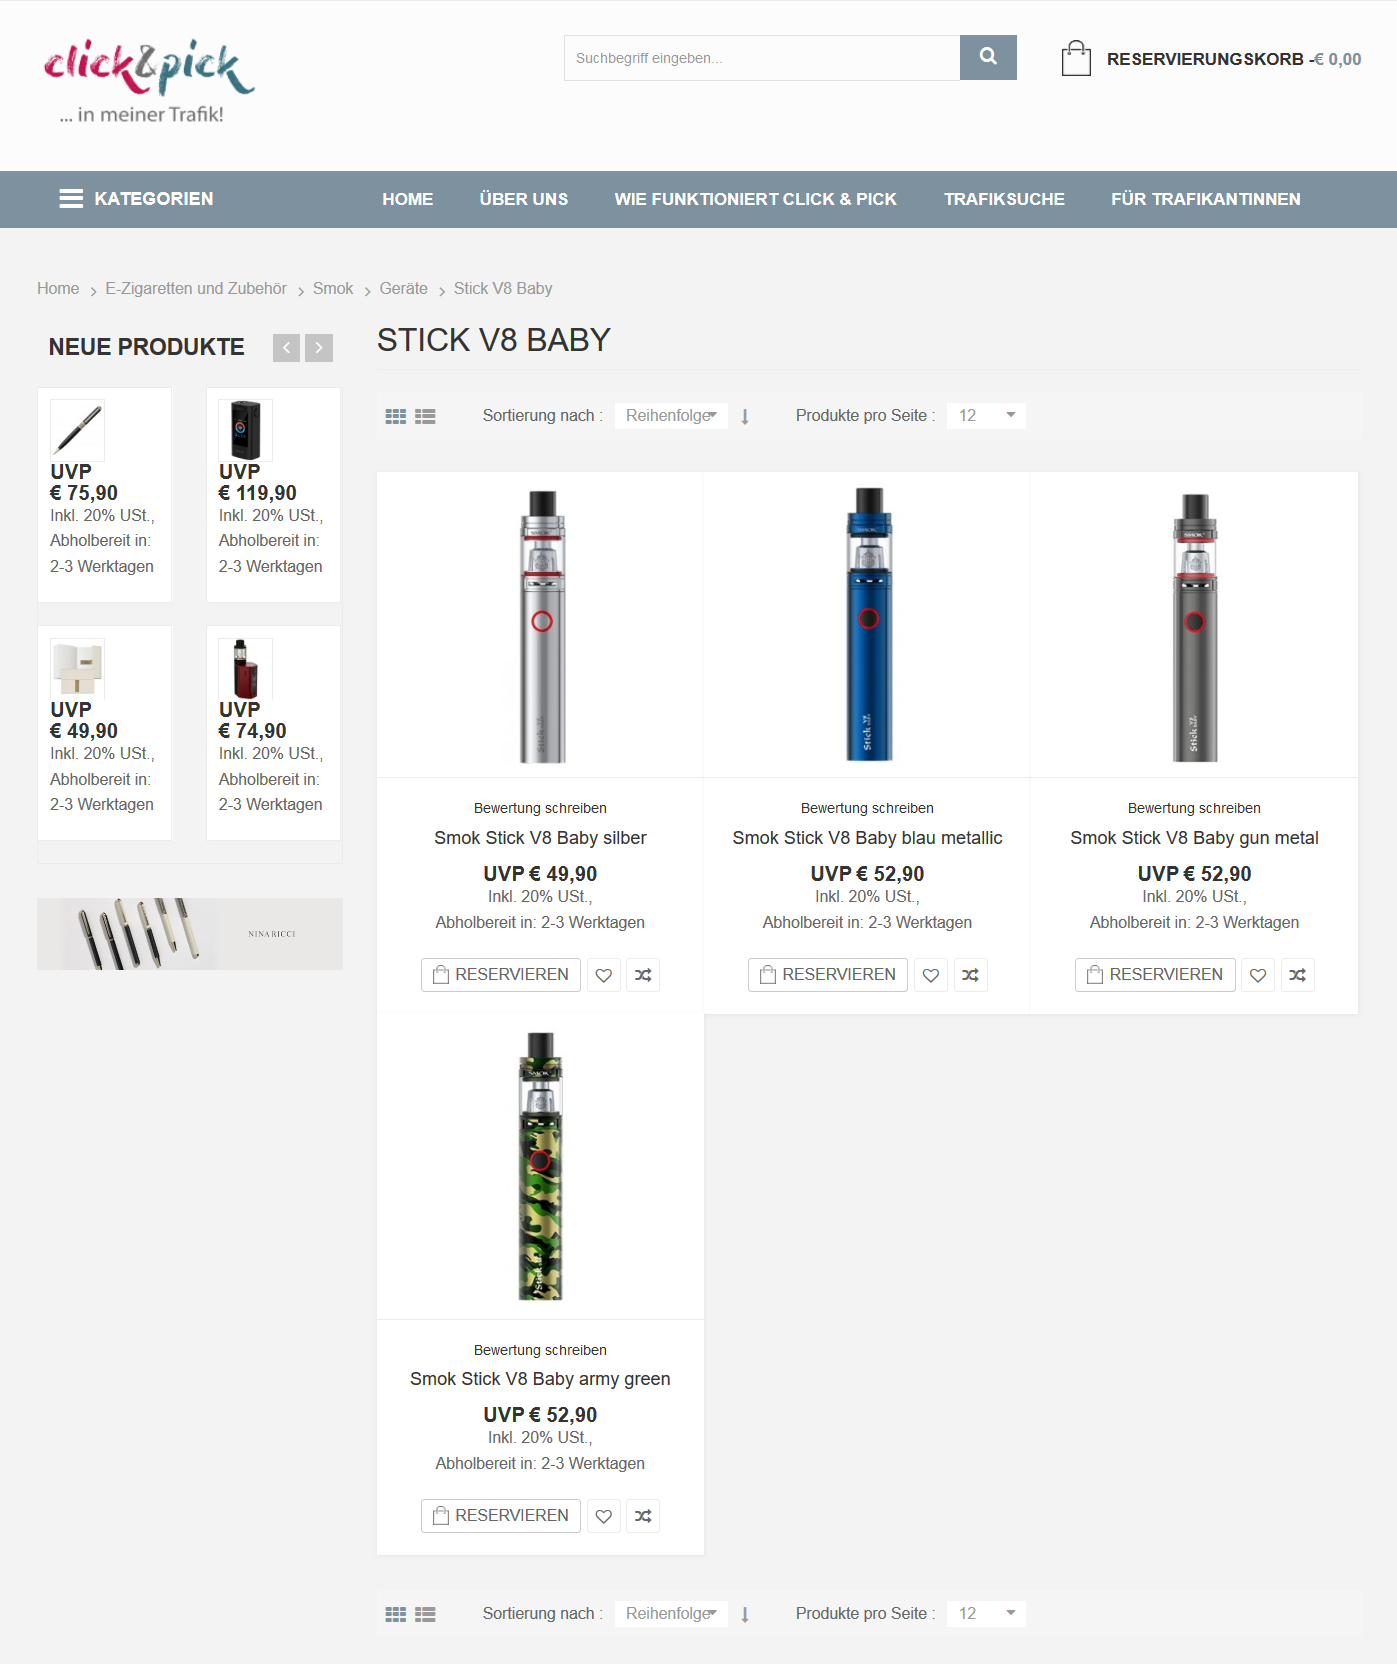Screen dimensions: 1397x1664
Task: Click the Nina Ricci pens banner
Action: coord(190,934)
